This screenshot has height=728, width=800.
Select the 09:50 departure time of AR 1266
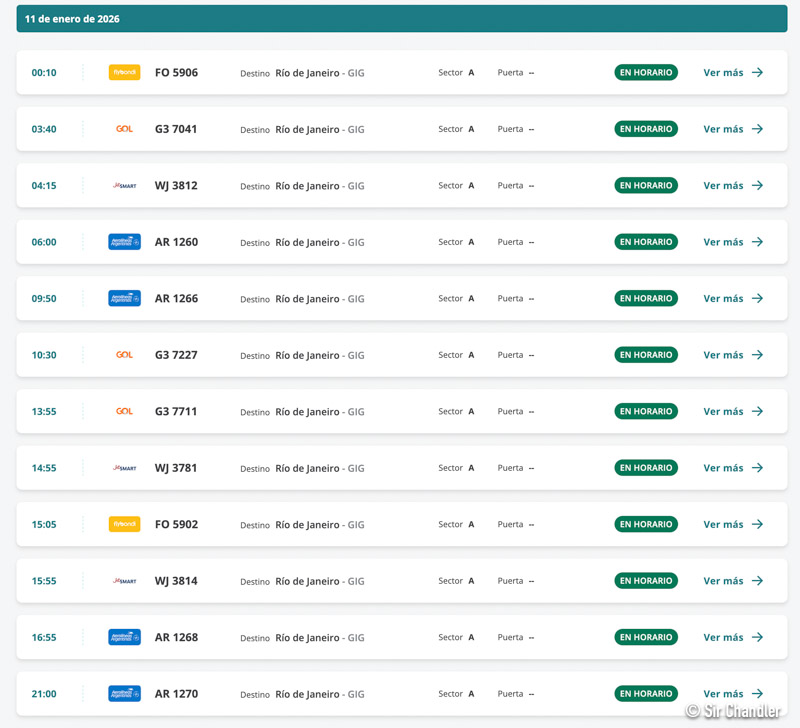tap(44, 299)
